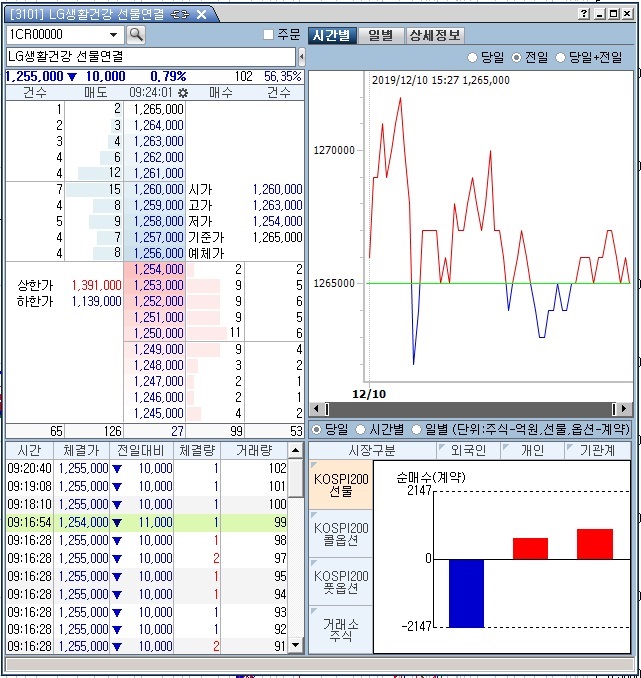641x678 pixels.
Task: Close the LG생활건강 선물연결 tab via its X
Action: (x=201, y=14)
